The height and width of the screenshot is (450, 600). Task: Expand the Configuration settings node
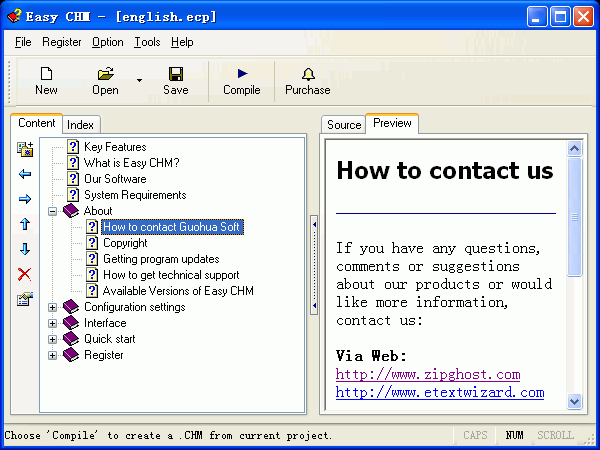[53, 307]
